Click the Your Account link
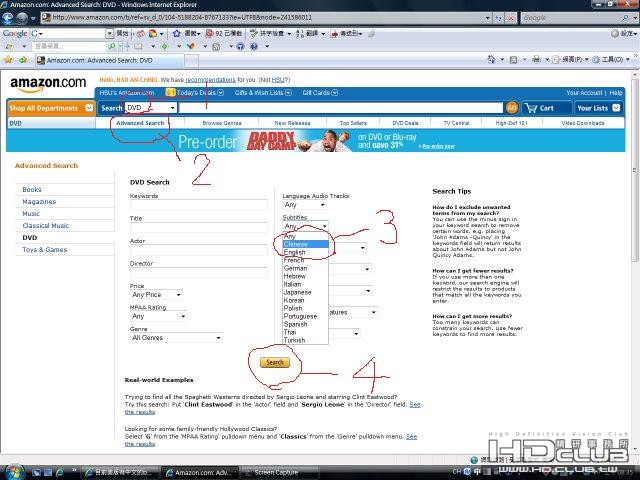640x480 pixels. 584,93
